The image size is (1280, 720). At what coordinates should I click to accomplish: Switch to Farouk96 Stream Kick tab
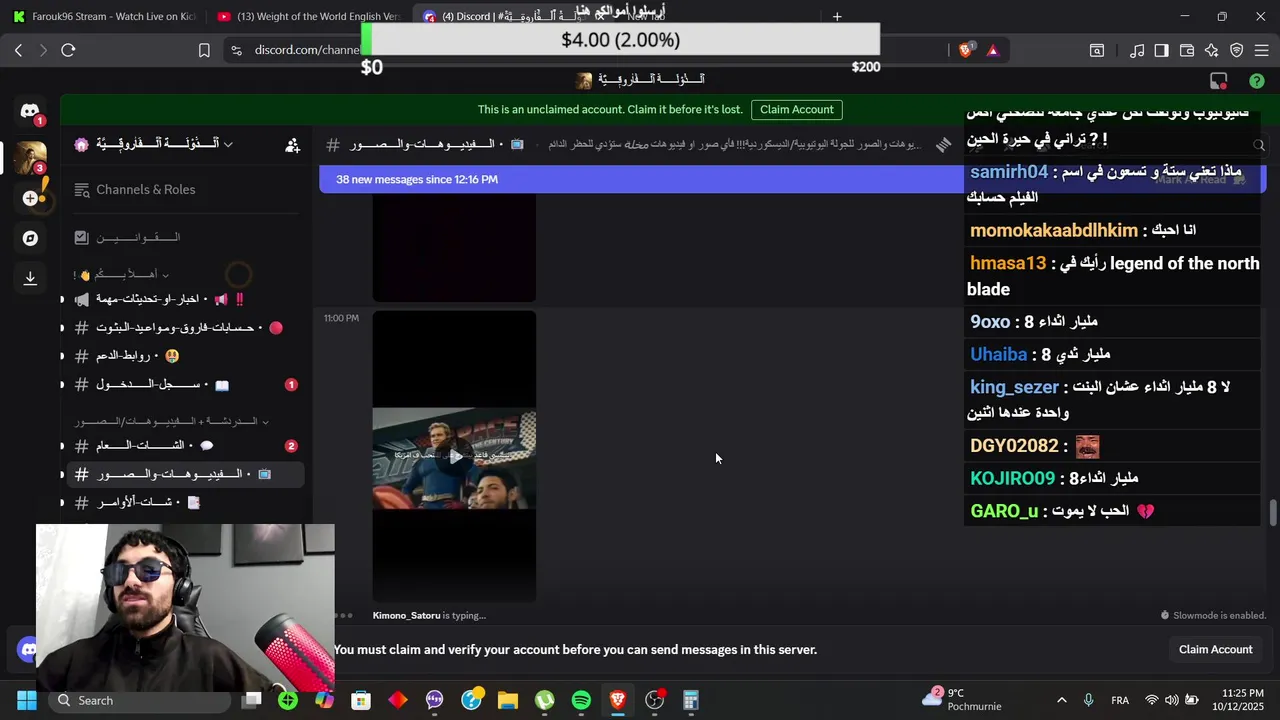point(103,16)
